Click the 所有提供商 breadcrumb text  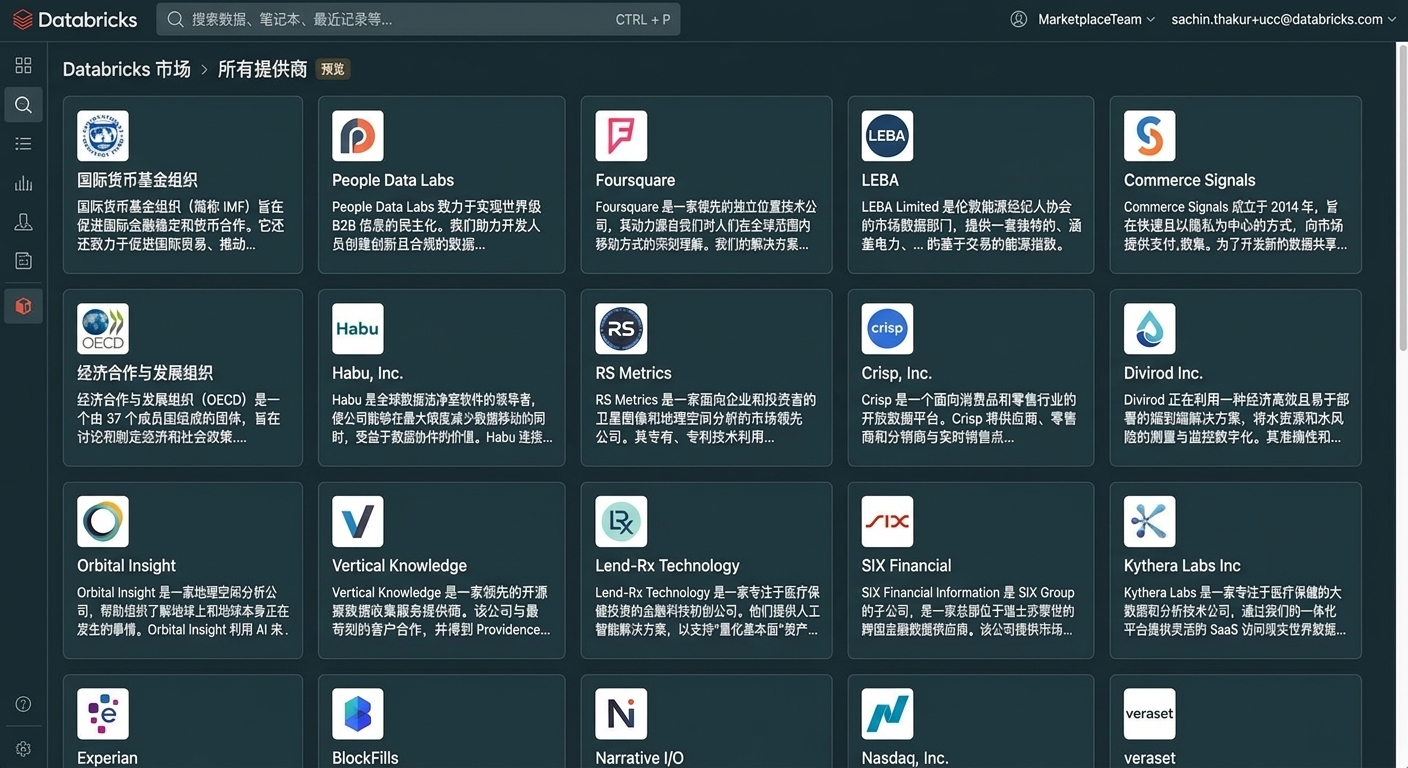tap(262, 69)
